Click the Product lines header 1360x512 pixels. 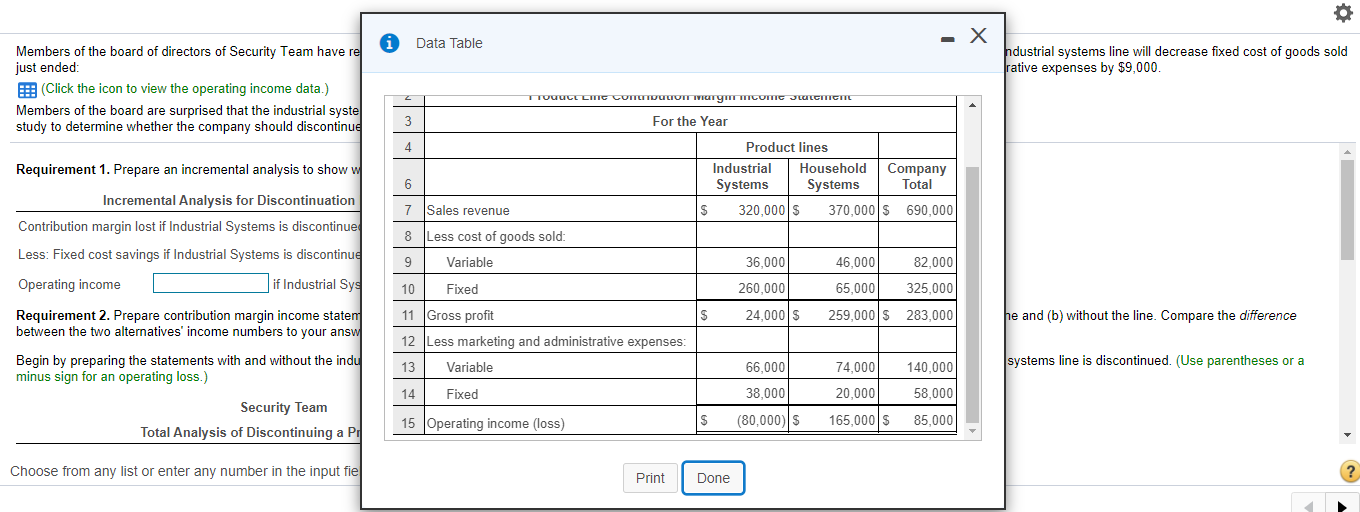point(787,147)
